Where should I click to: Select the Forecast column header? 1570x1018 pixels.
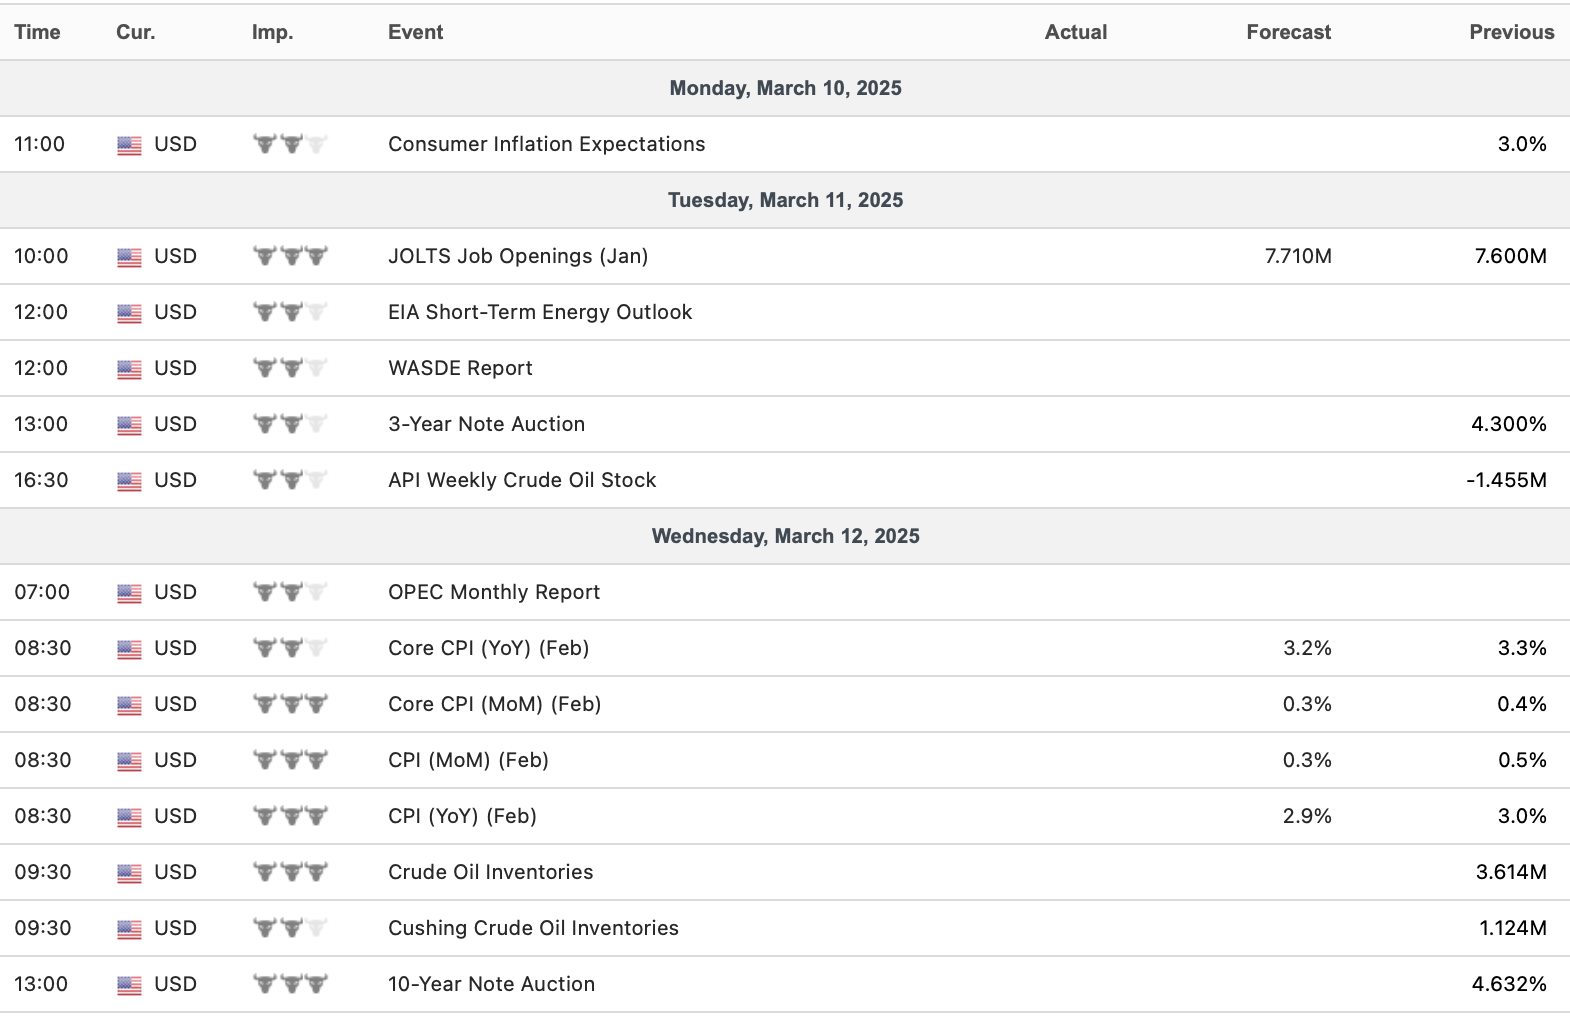(1288, 32)
